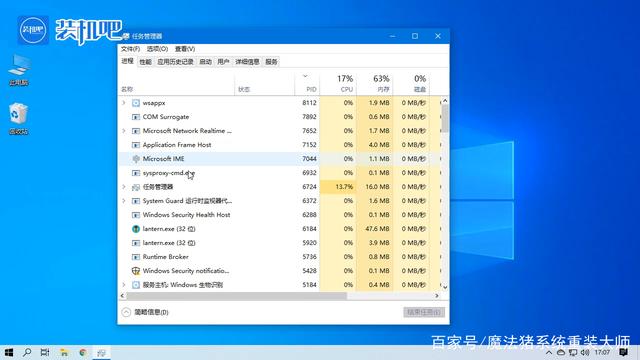Click the sort arrow above the PID column

305,76
